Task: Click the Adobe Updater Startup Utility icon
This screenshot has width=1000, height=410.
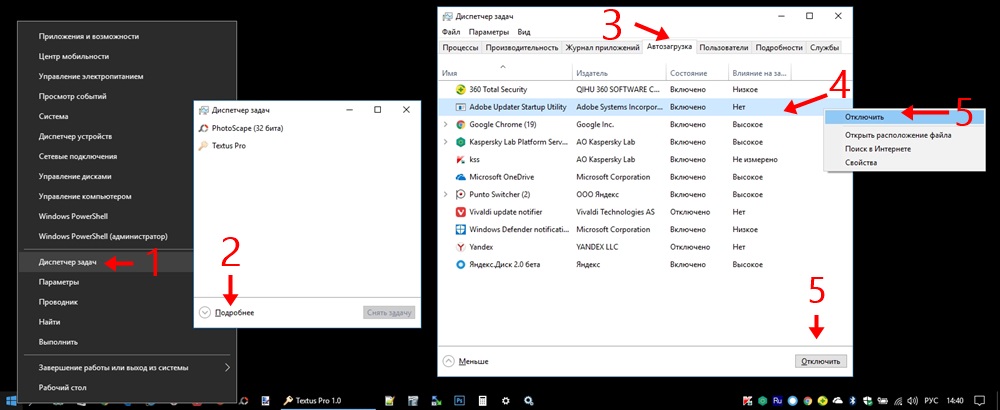Action: [460, 107]
